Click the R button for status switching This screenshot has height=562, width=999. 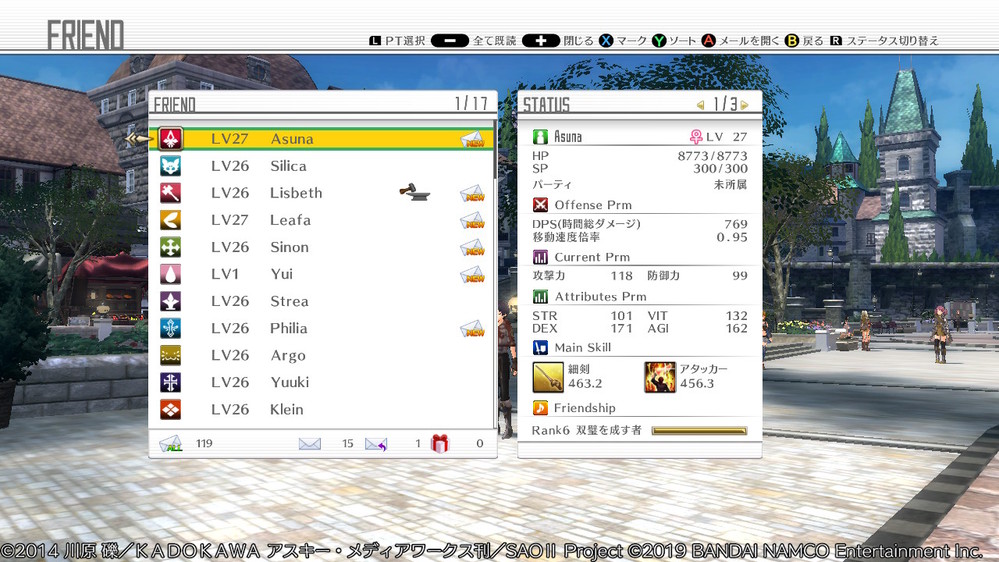coord(835,41)
